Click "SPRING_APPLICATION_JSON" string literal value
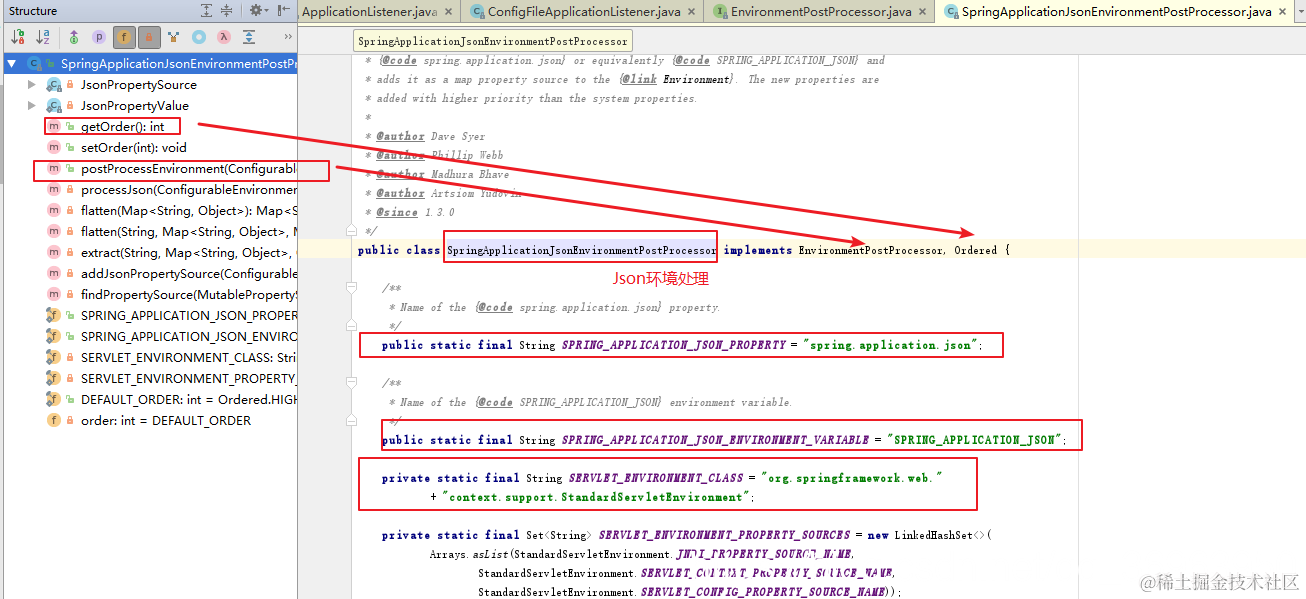1306x599 pixels. click(973, 440)
